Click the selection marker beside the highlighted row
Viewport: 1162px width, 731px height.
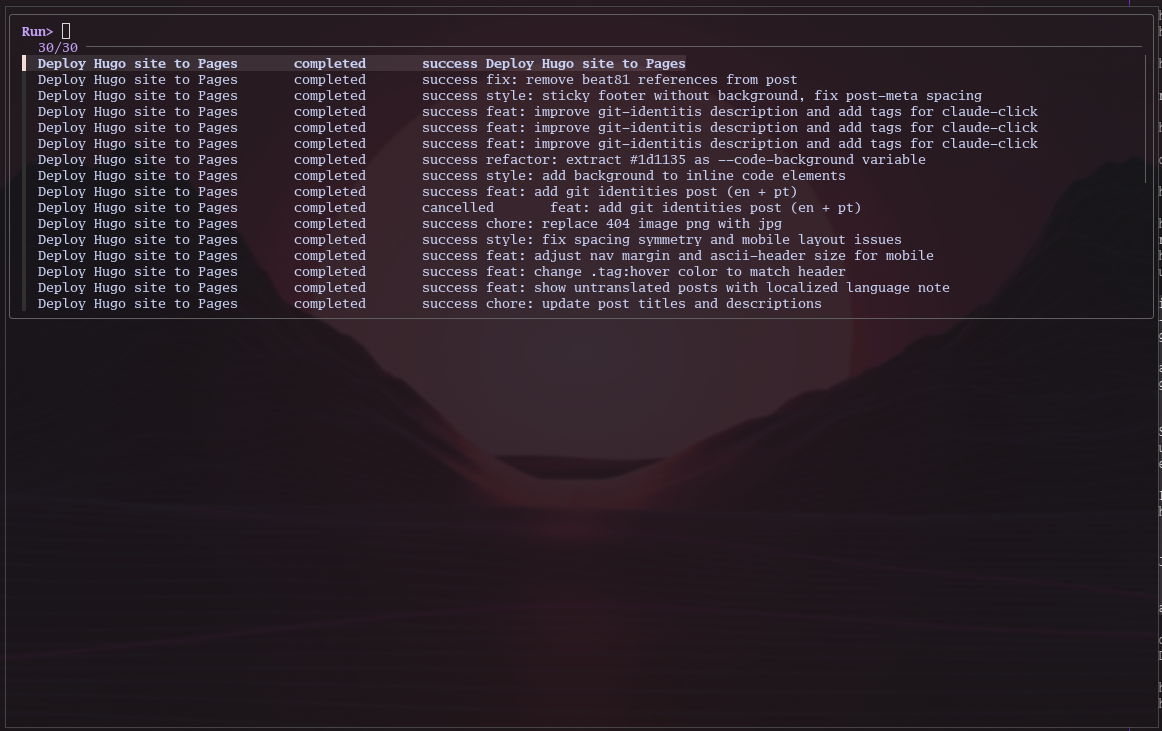pos(26,63)
